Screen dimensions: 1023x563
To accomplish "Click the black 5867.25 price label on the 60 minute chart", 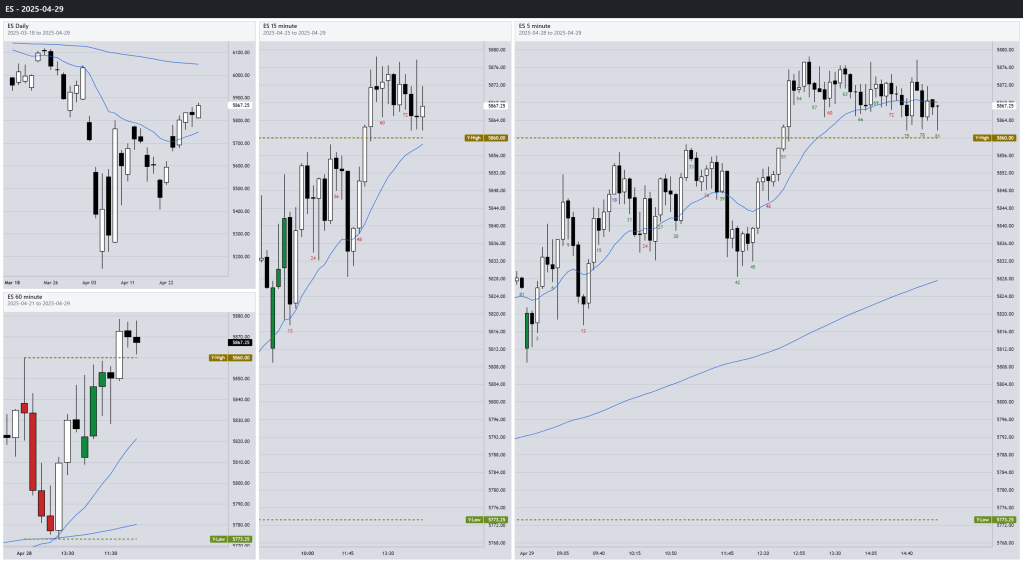I will tap(240, 342).
